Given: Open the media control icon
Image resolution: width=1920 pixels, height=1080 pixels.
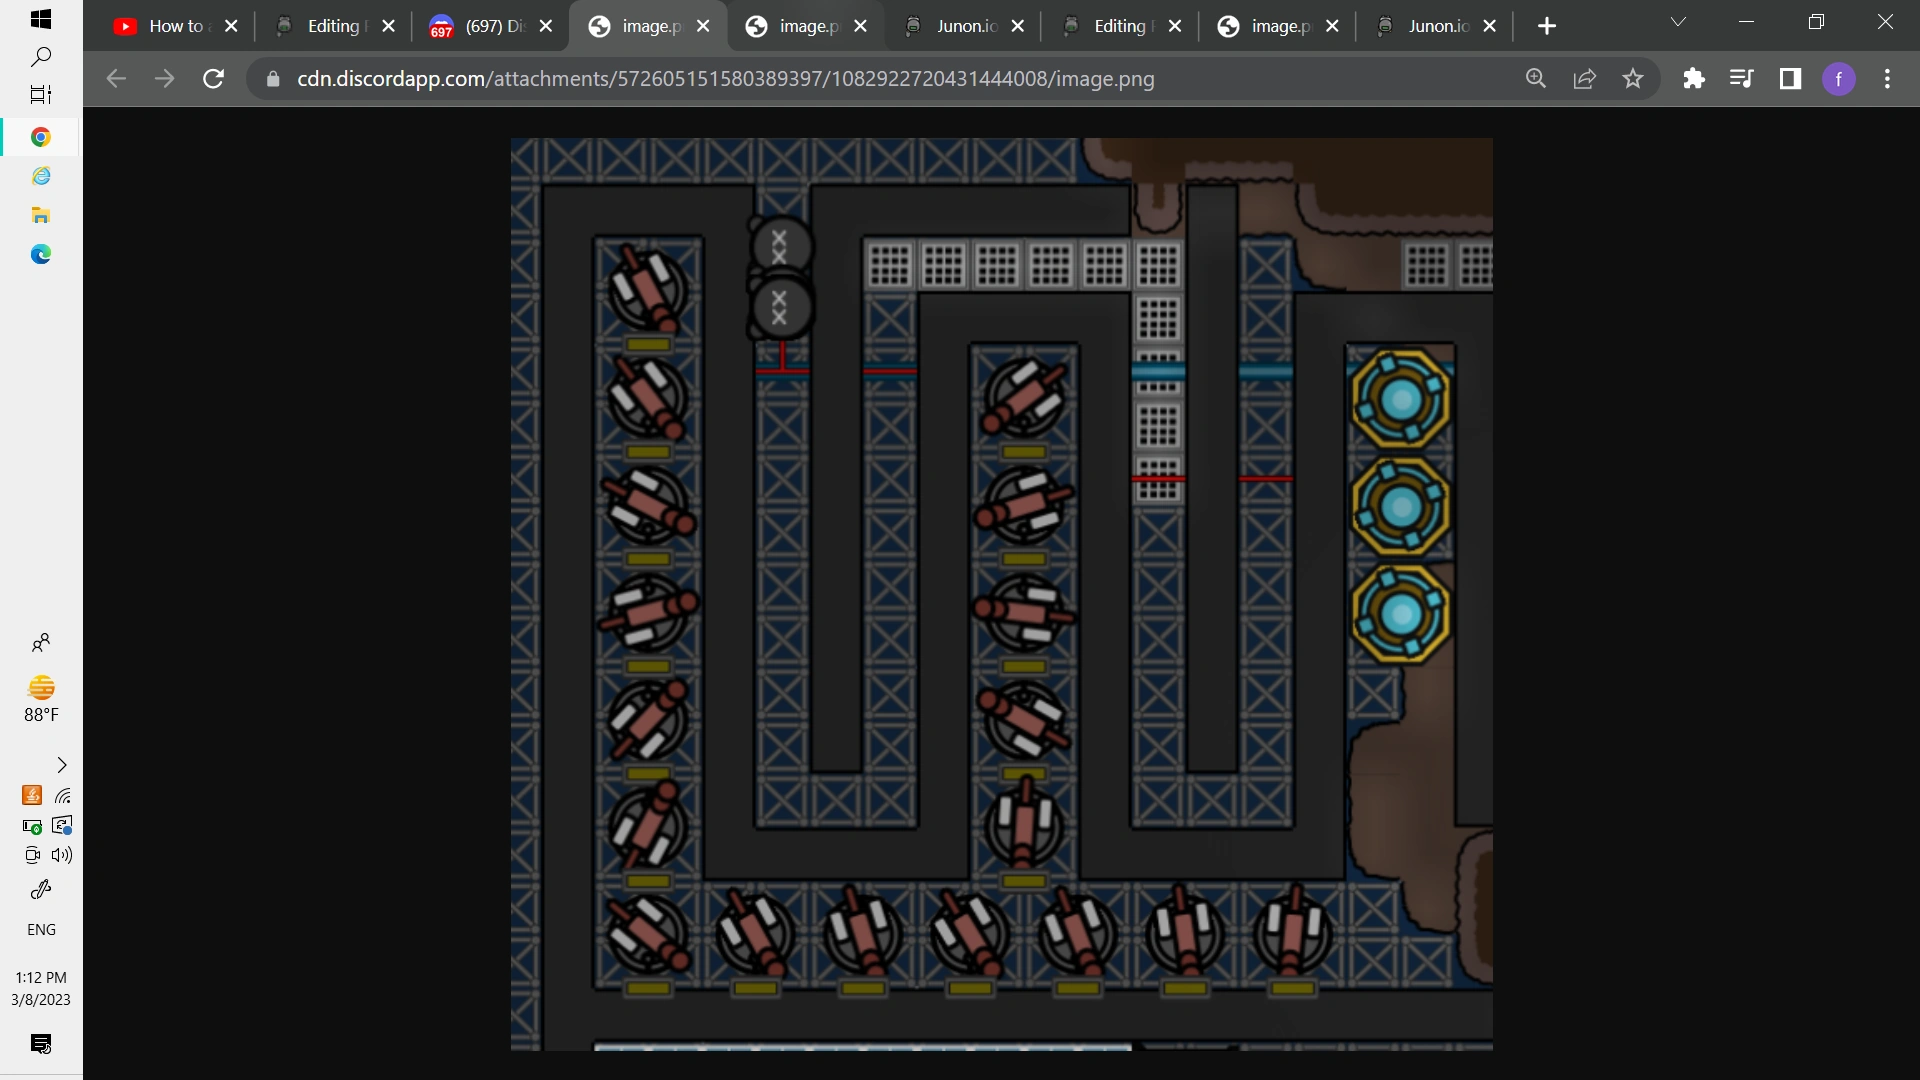Looking at the screenshot, I should pyautogui.click(x=1742, y=79).
